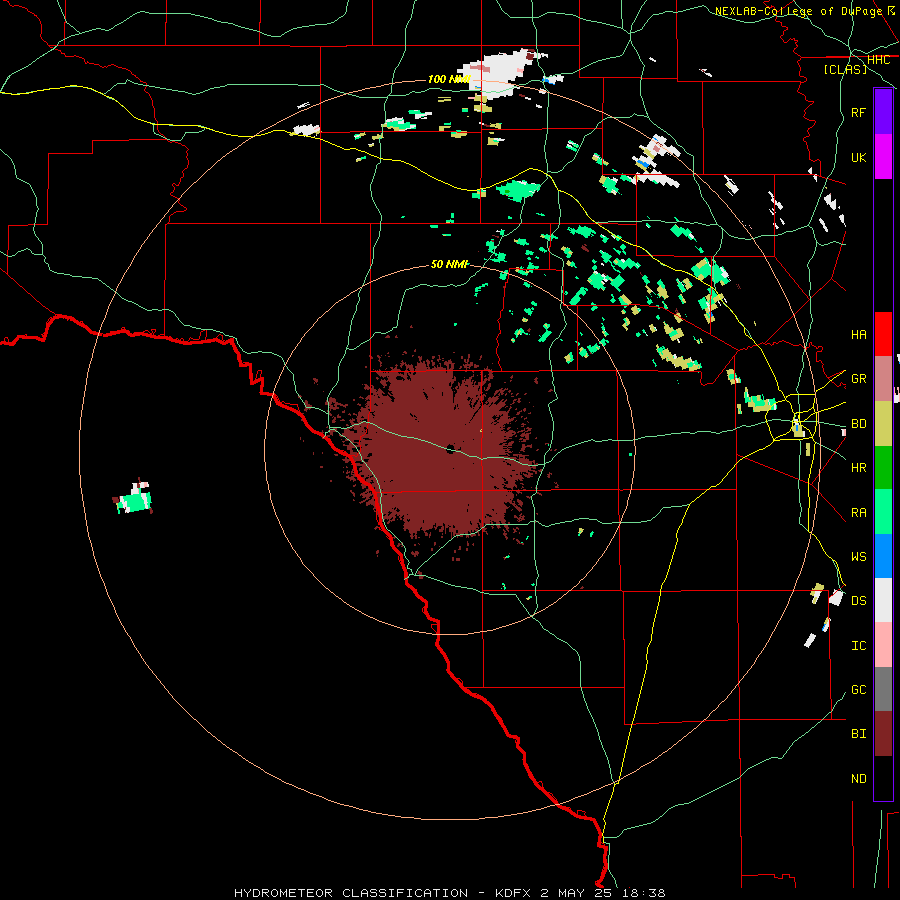Click the NEXLAB-College of DuPage credit text
900x900 pixels.
798,11
